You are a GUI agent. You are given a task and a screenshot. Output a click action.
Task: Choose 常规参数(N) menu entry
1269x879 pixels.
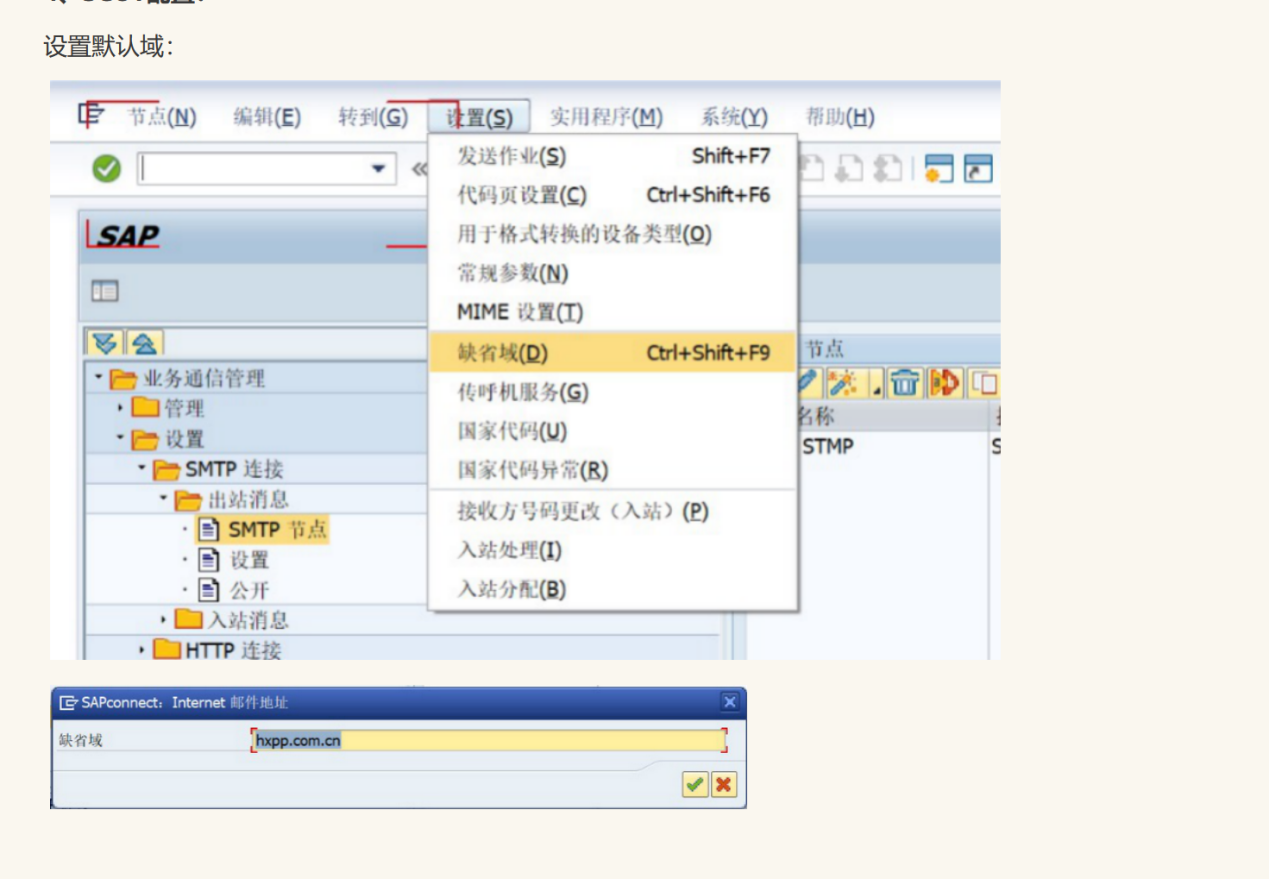pyautogui.click(x=613, y=273)
